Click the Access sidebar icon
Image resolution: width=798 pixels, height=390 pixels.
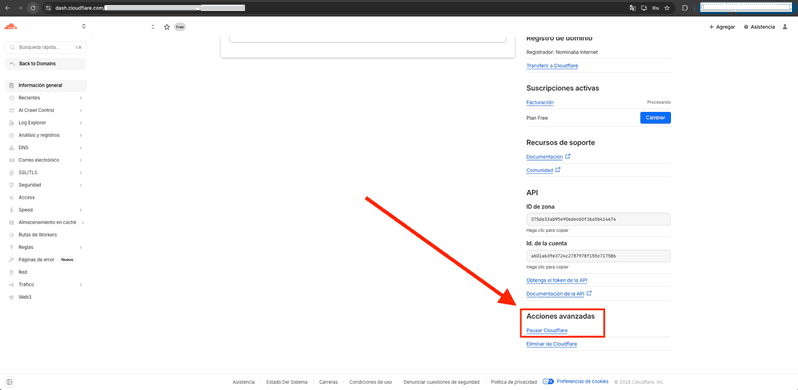(12, 198)
